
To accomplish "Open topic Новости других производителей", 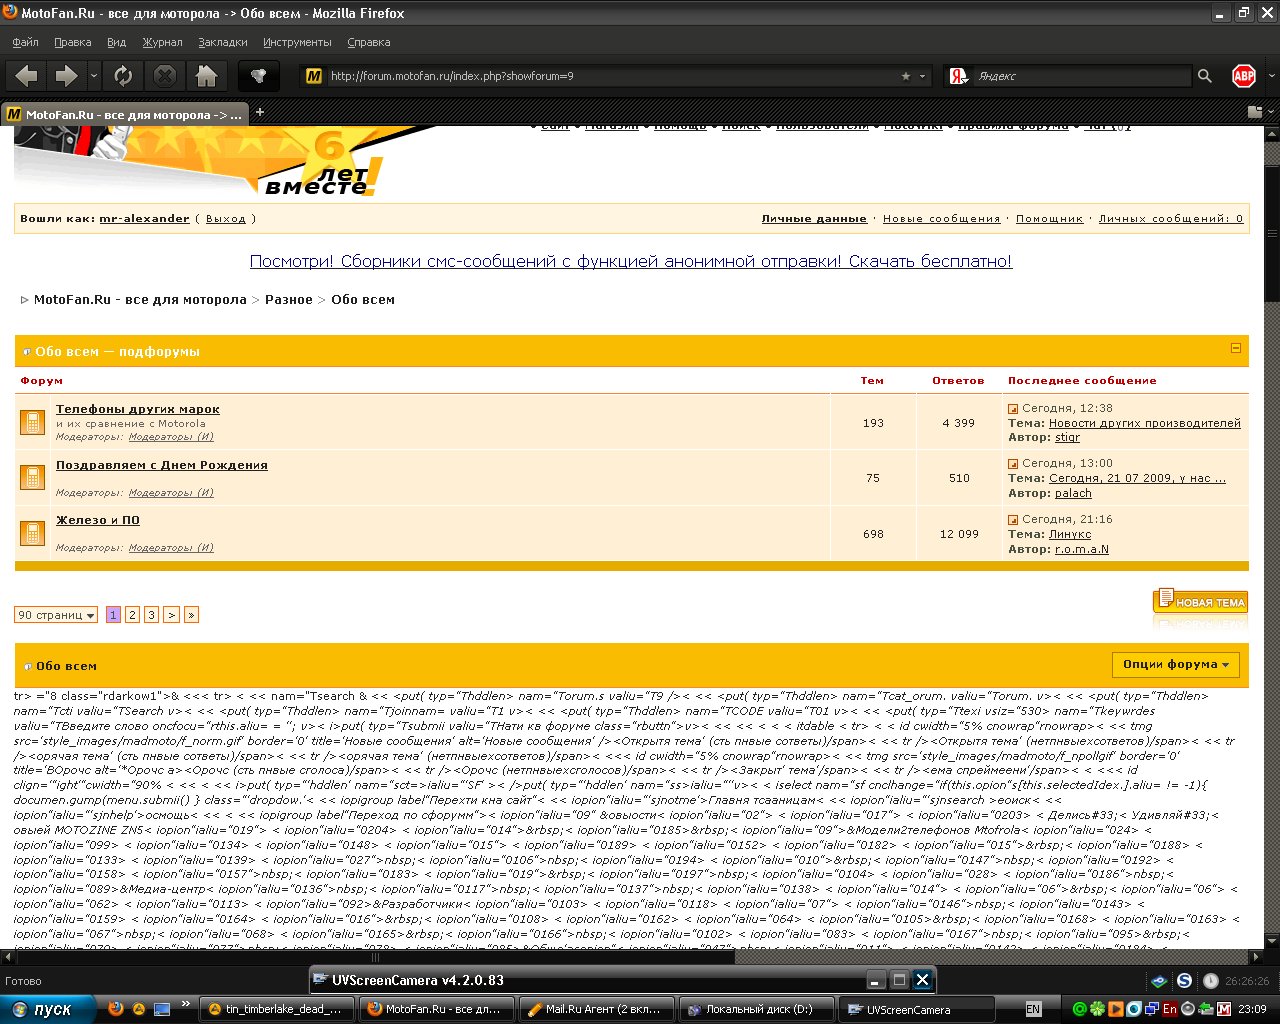I will click(x=1145, y=423).
